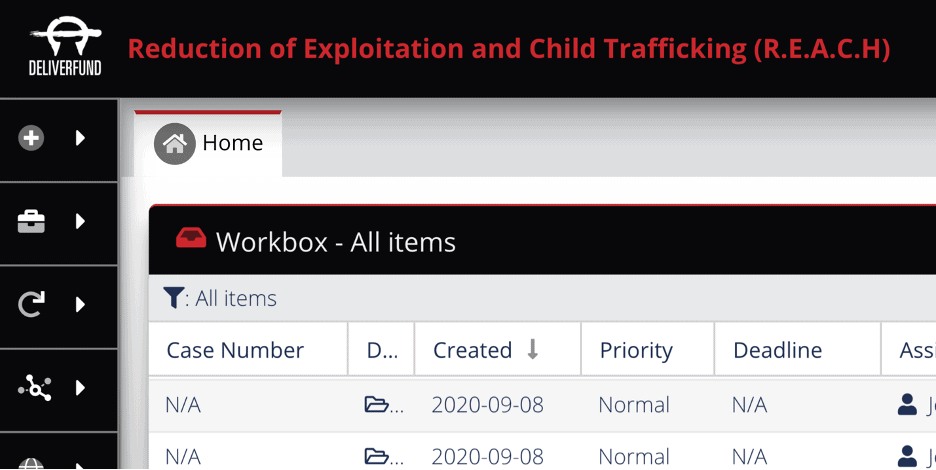Expand the arrow next to briefcase icon

click(80, 222)
